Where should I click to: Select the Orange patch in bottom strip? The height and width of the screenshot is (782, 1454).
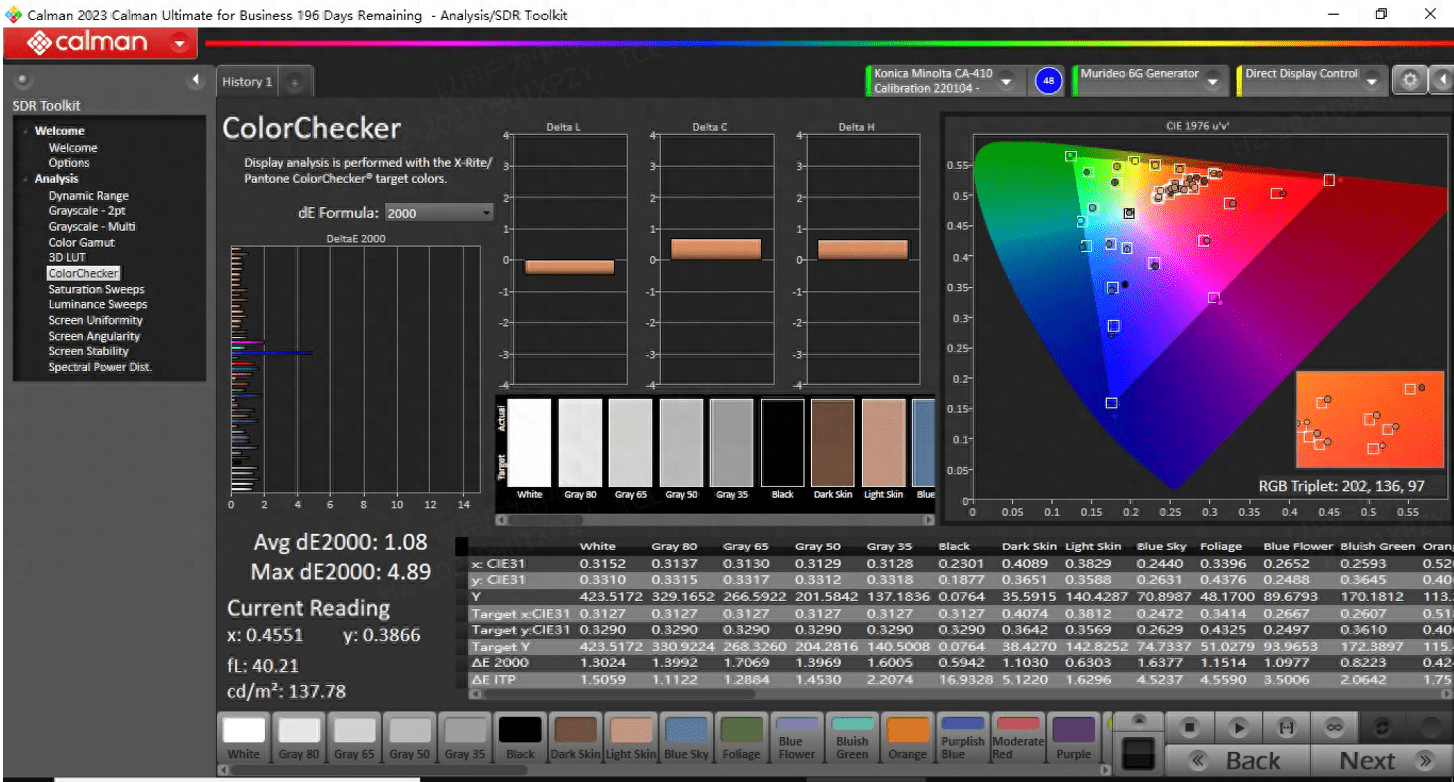click(907, 739)
